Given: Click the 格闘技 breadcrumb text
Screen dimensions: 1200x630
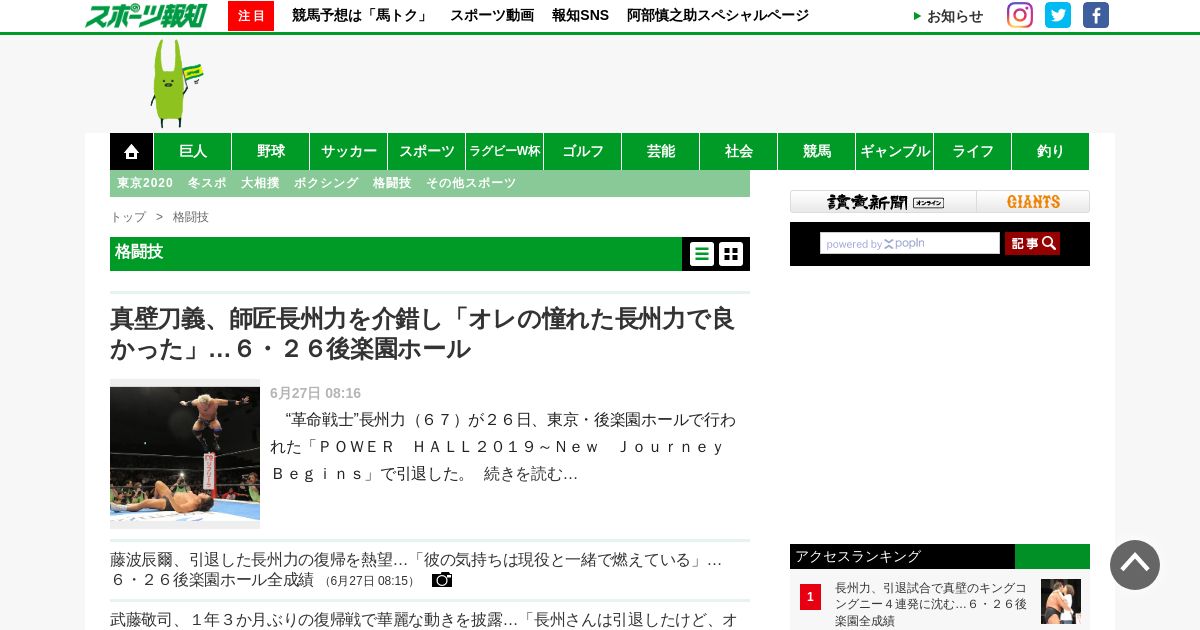Looking at the screenshot, I should pos(191,217).
